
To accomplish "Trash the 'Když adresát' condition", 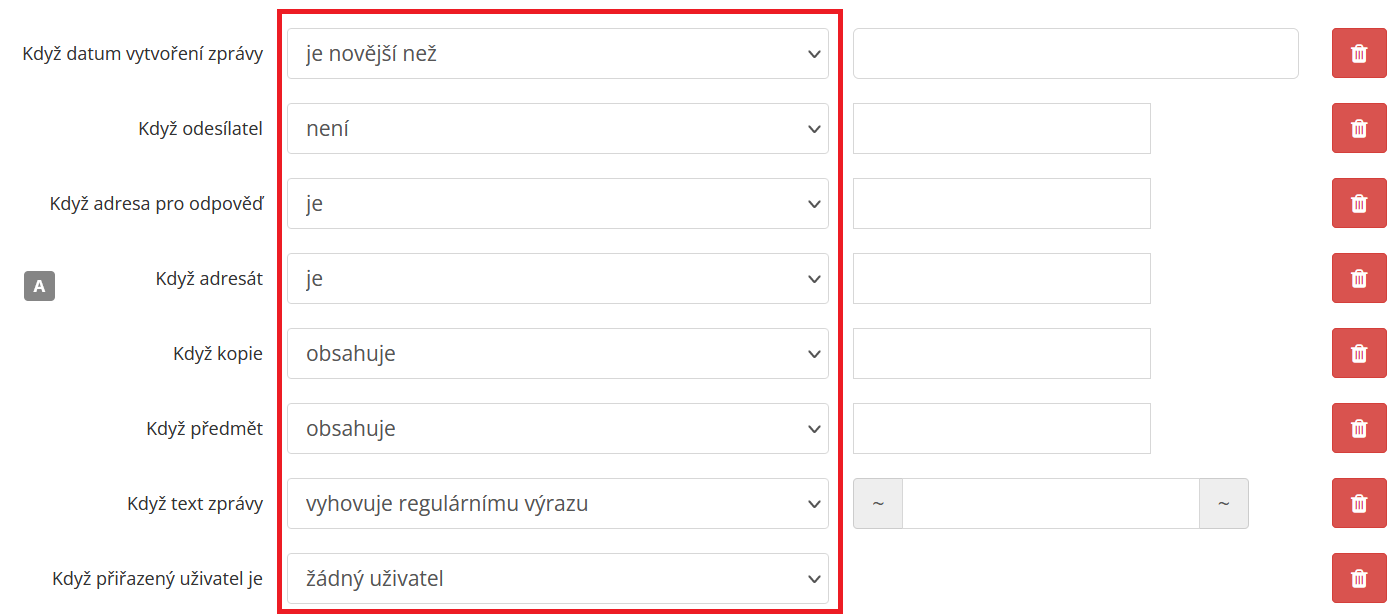I will click(1359, 278).
